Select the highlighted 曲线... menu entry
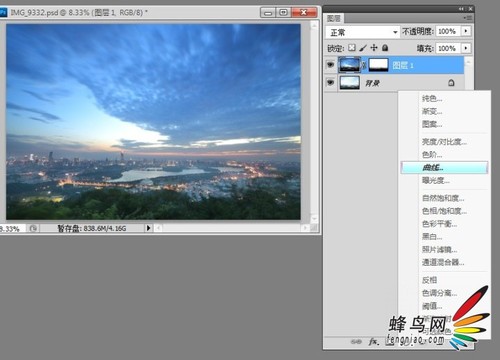 pyautogui.click(x=444, y=168)
